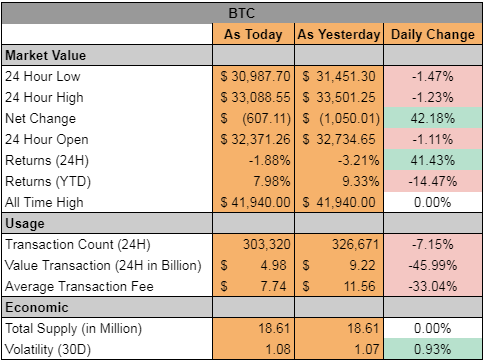
Task: Click Volatility (30D) daily change 0.93% cell
Action: tap(433, 349)
